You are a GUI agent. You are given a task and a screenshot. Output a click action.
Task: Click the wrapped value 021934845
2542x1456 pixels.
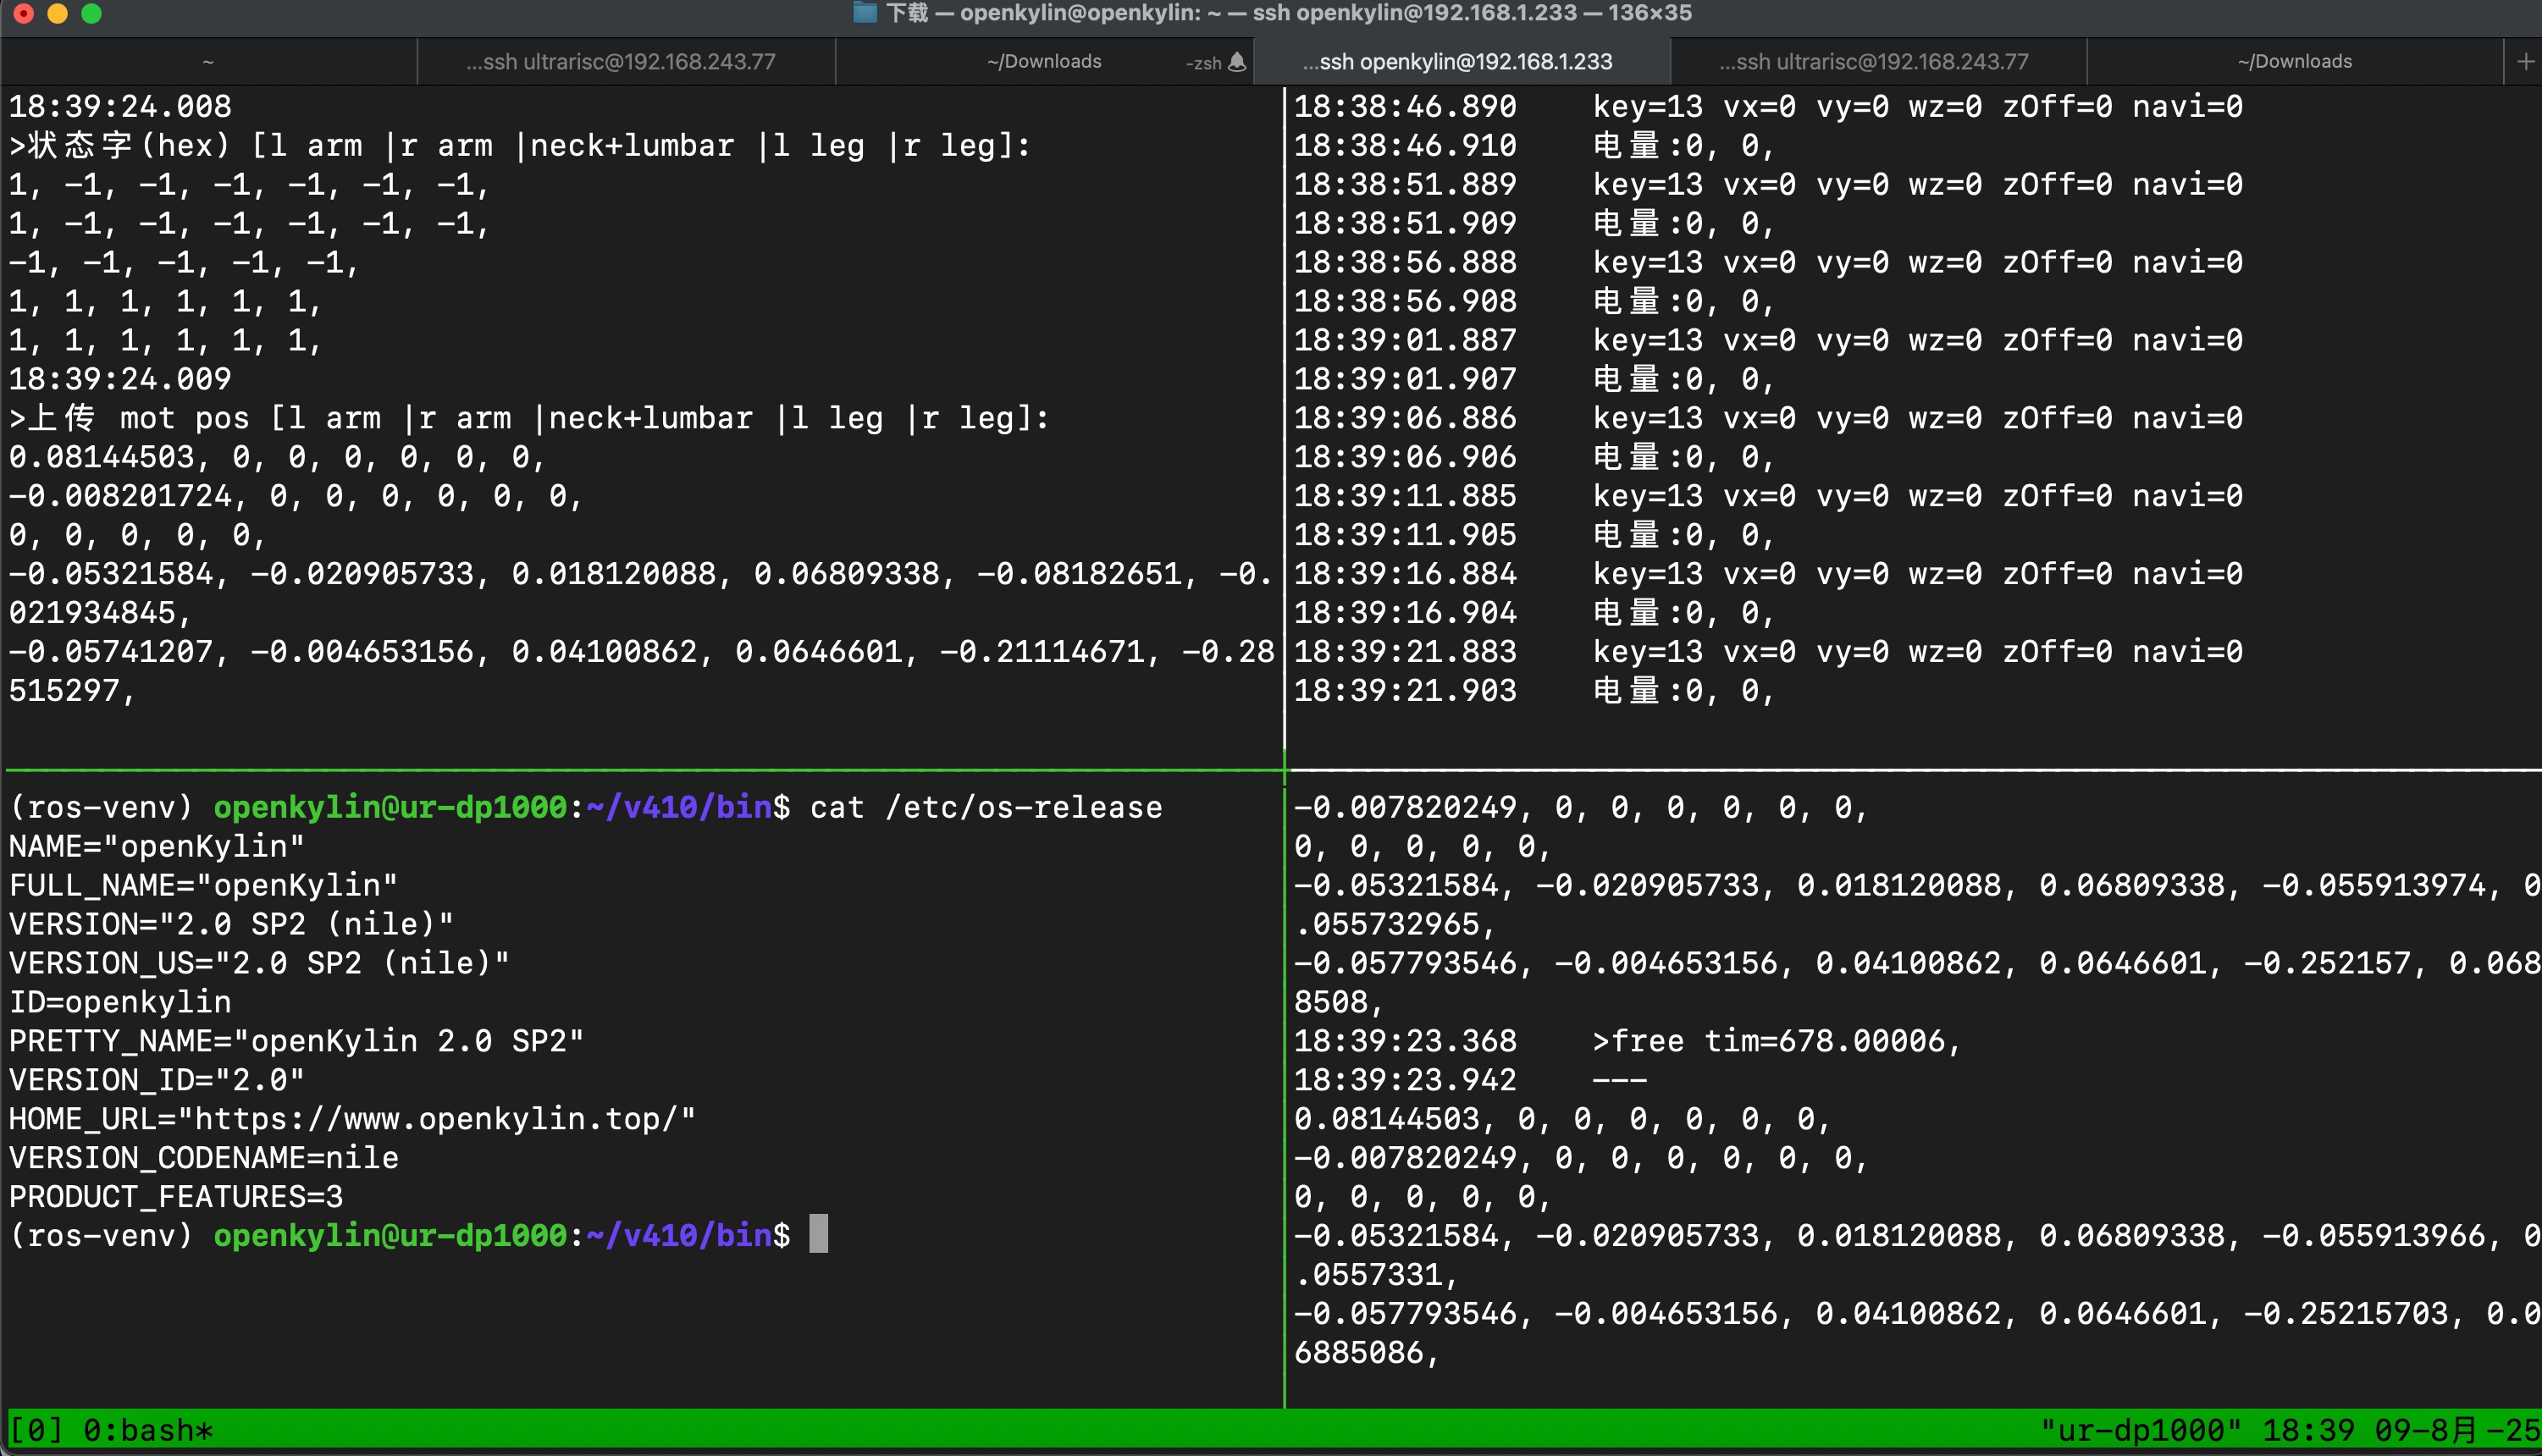(92, 613)
